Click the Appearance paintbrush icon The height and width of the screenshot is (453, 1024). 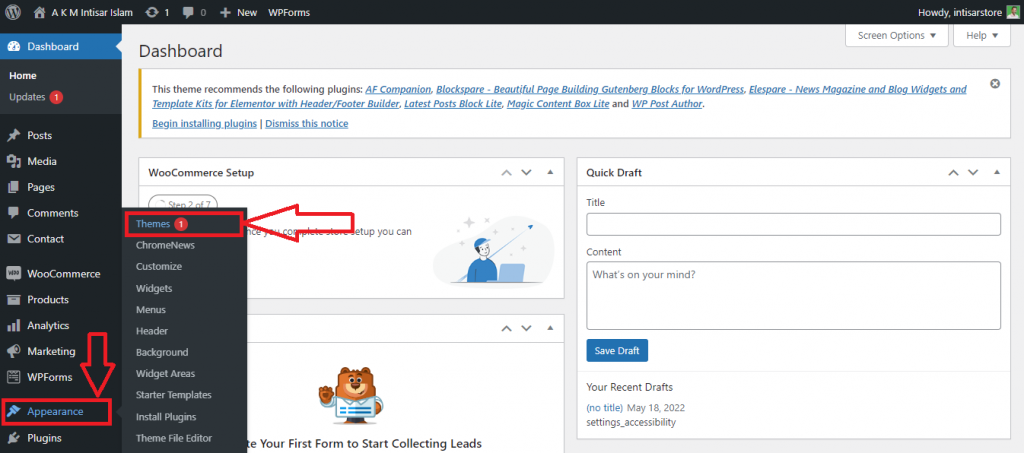pyautogui.click(x=13, y=411)
